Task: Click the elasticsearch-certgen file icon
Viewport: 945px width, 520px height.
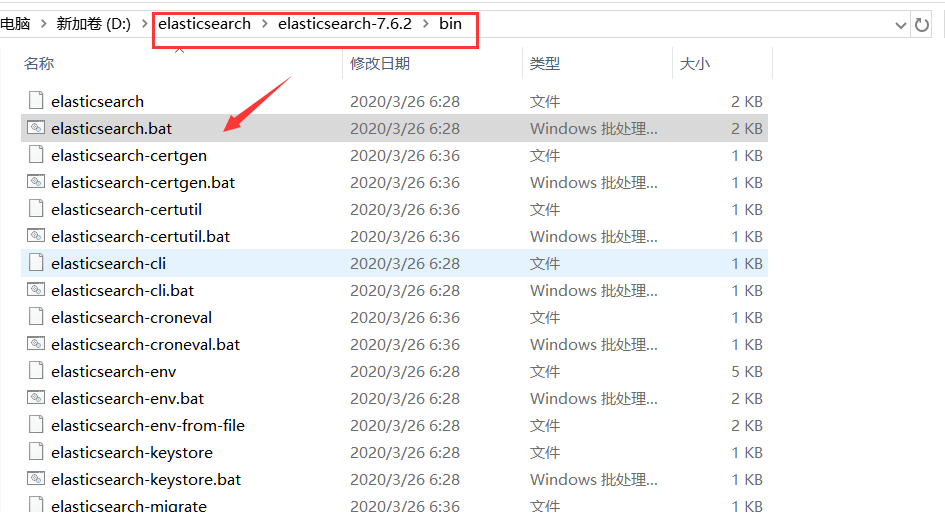Action: [x=36, y=155]
